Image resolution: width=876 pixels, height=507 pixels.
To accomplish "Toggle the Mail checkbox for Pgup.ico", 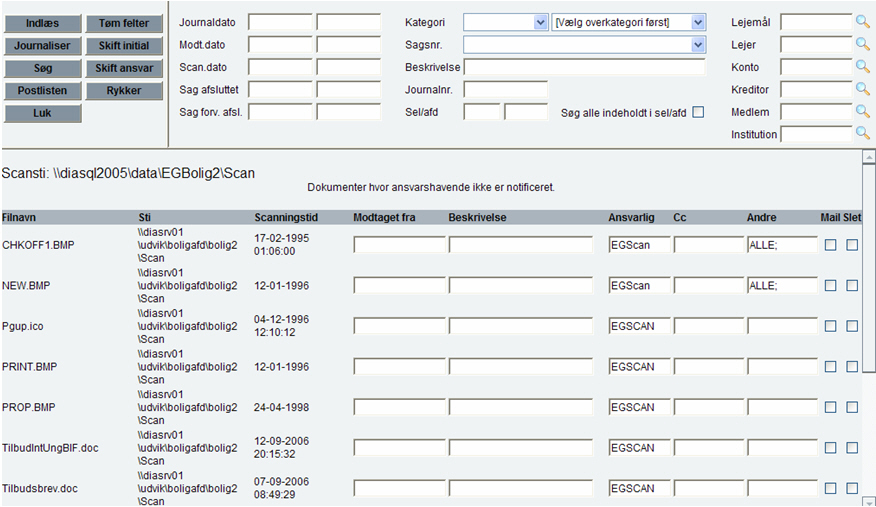I will click(x=831, y=326).
